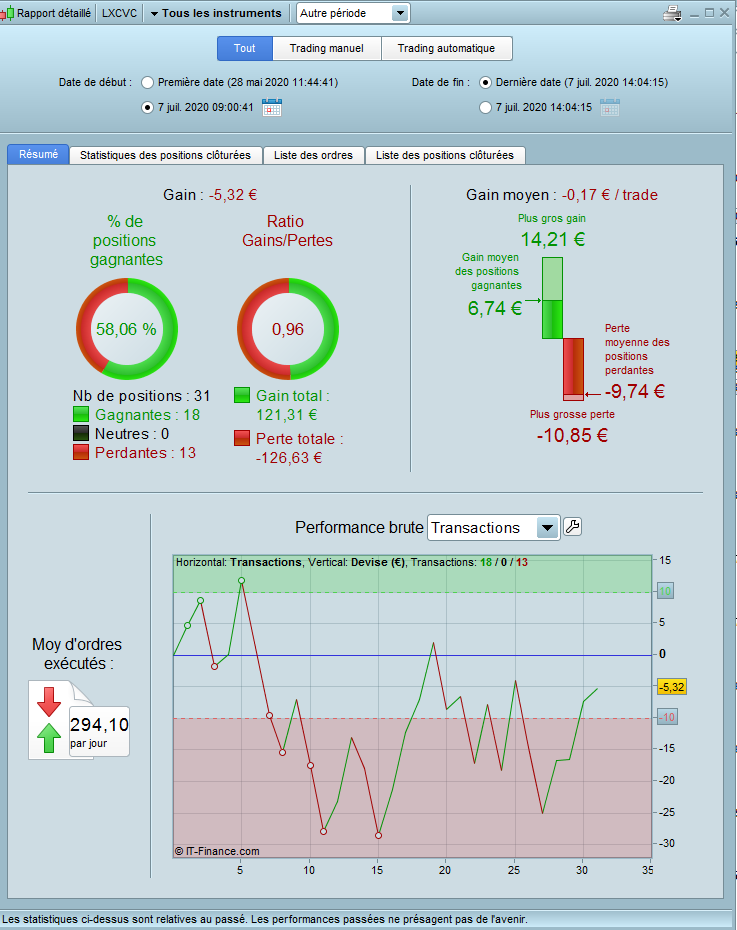Click the -126,63 € total loss value

pos(289,458)
